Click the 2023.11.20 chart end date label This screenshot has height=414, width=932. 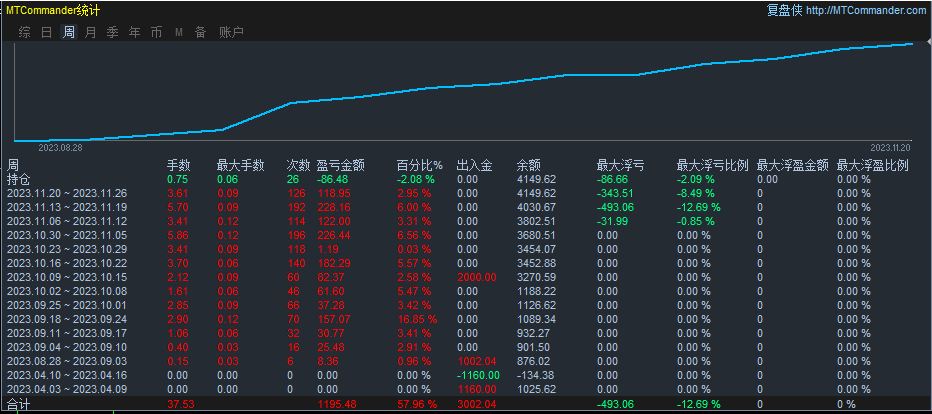pos(890,147)
